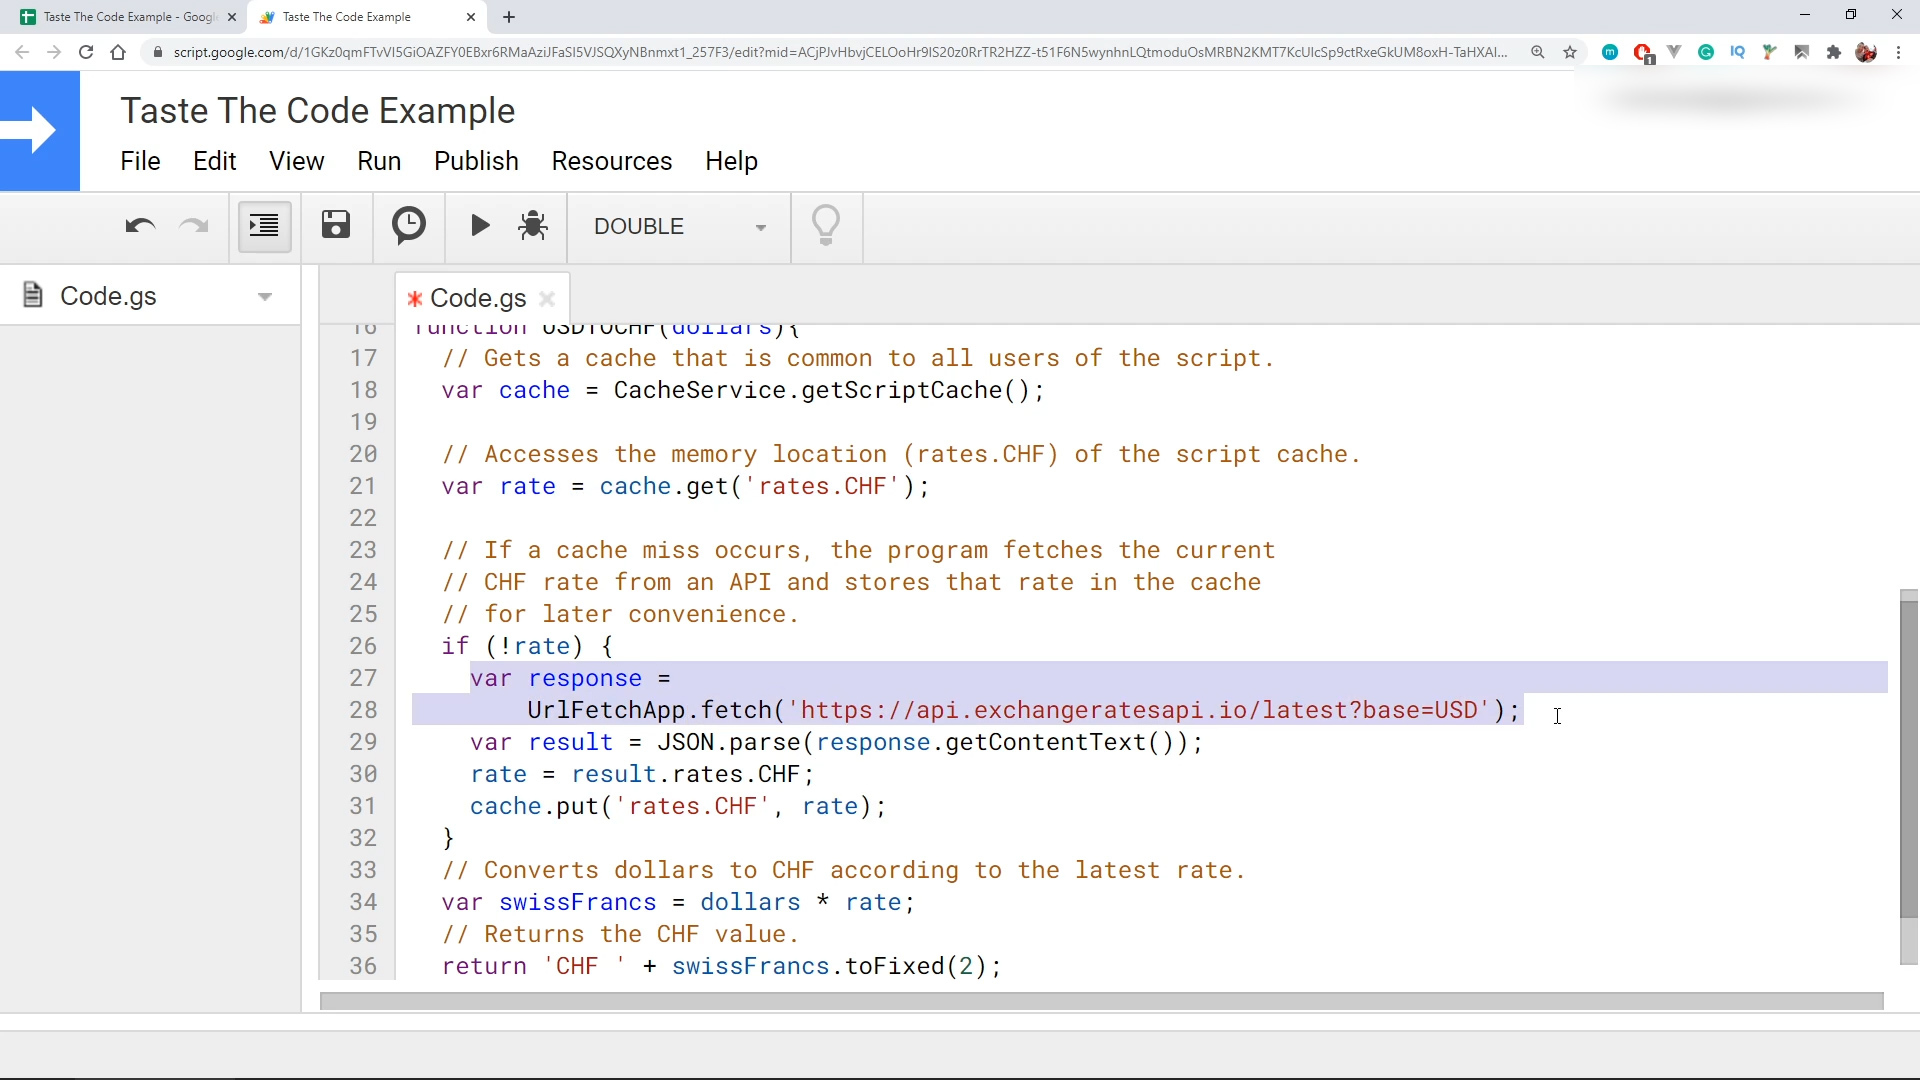Image resolution: width=1920 pixels, height=1080 pixels.
Task: Click the Undo arrow icon
Action: (x=140, y=226)
